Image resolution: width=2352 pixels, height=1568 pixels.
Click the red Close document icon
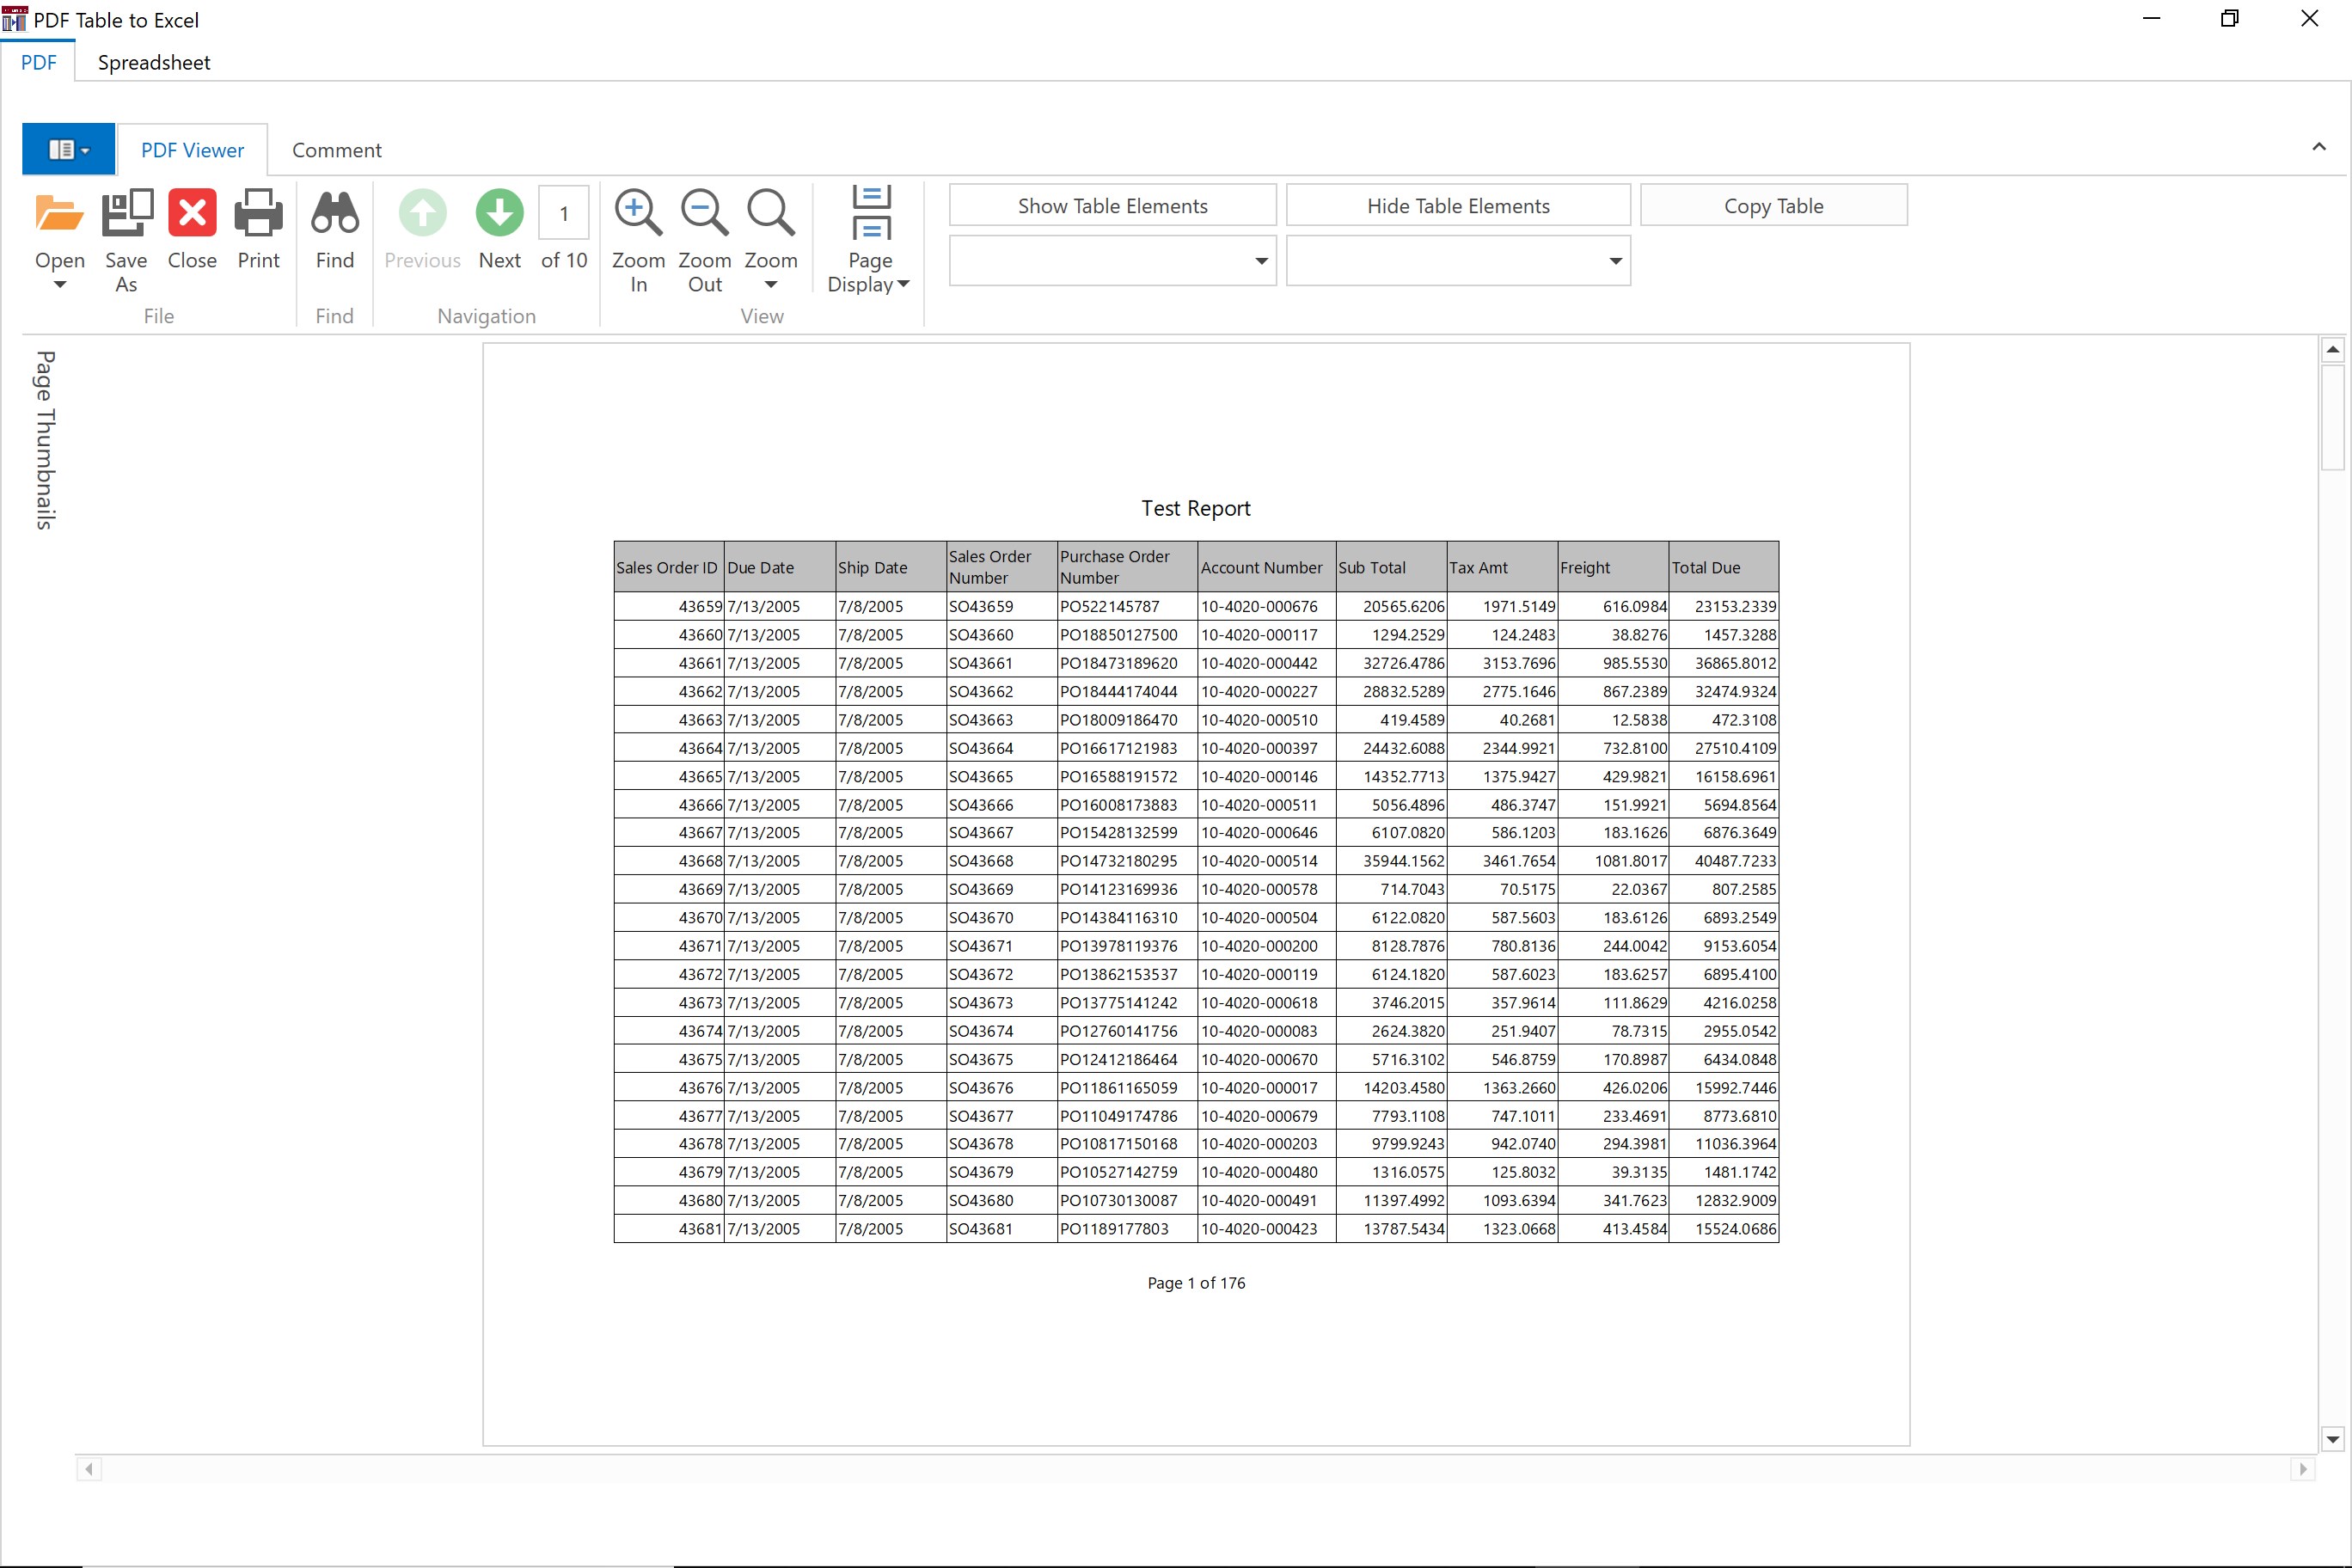(x=192, y=214)
